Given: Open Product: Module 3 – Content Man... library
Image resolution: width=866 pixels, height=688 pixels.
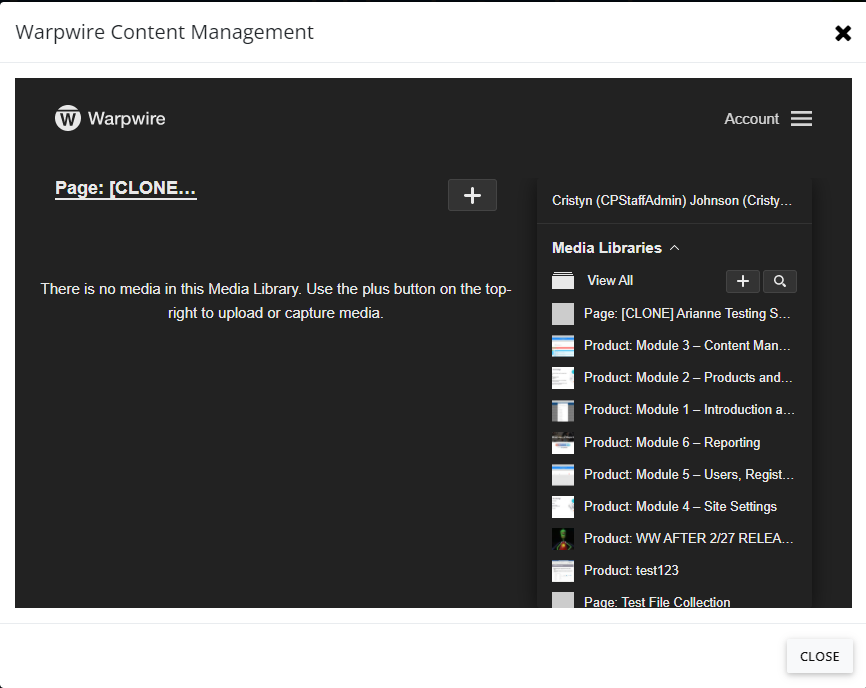Looking at the screenshot, I should tap(687, 346).
